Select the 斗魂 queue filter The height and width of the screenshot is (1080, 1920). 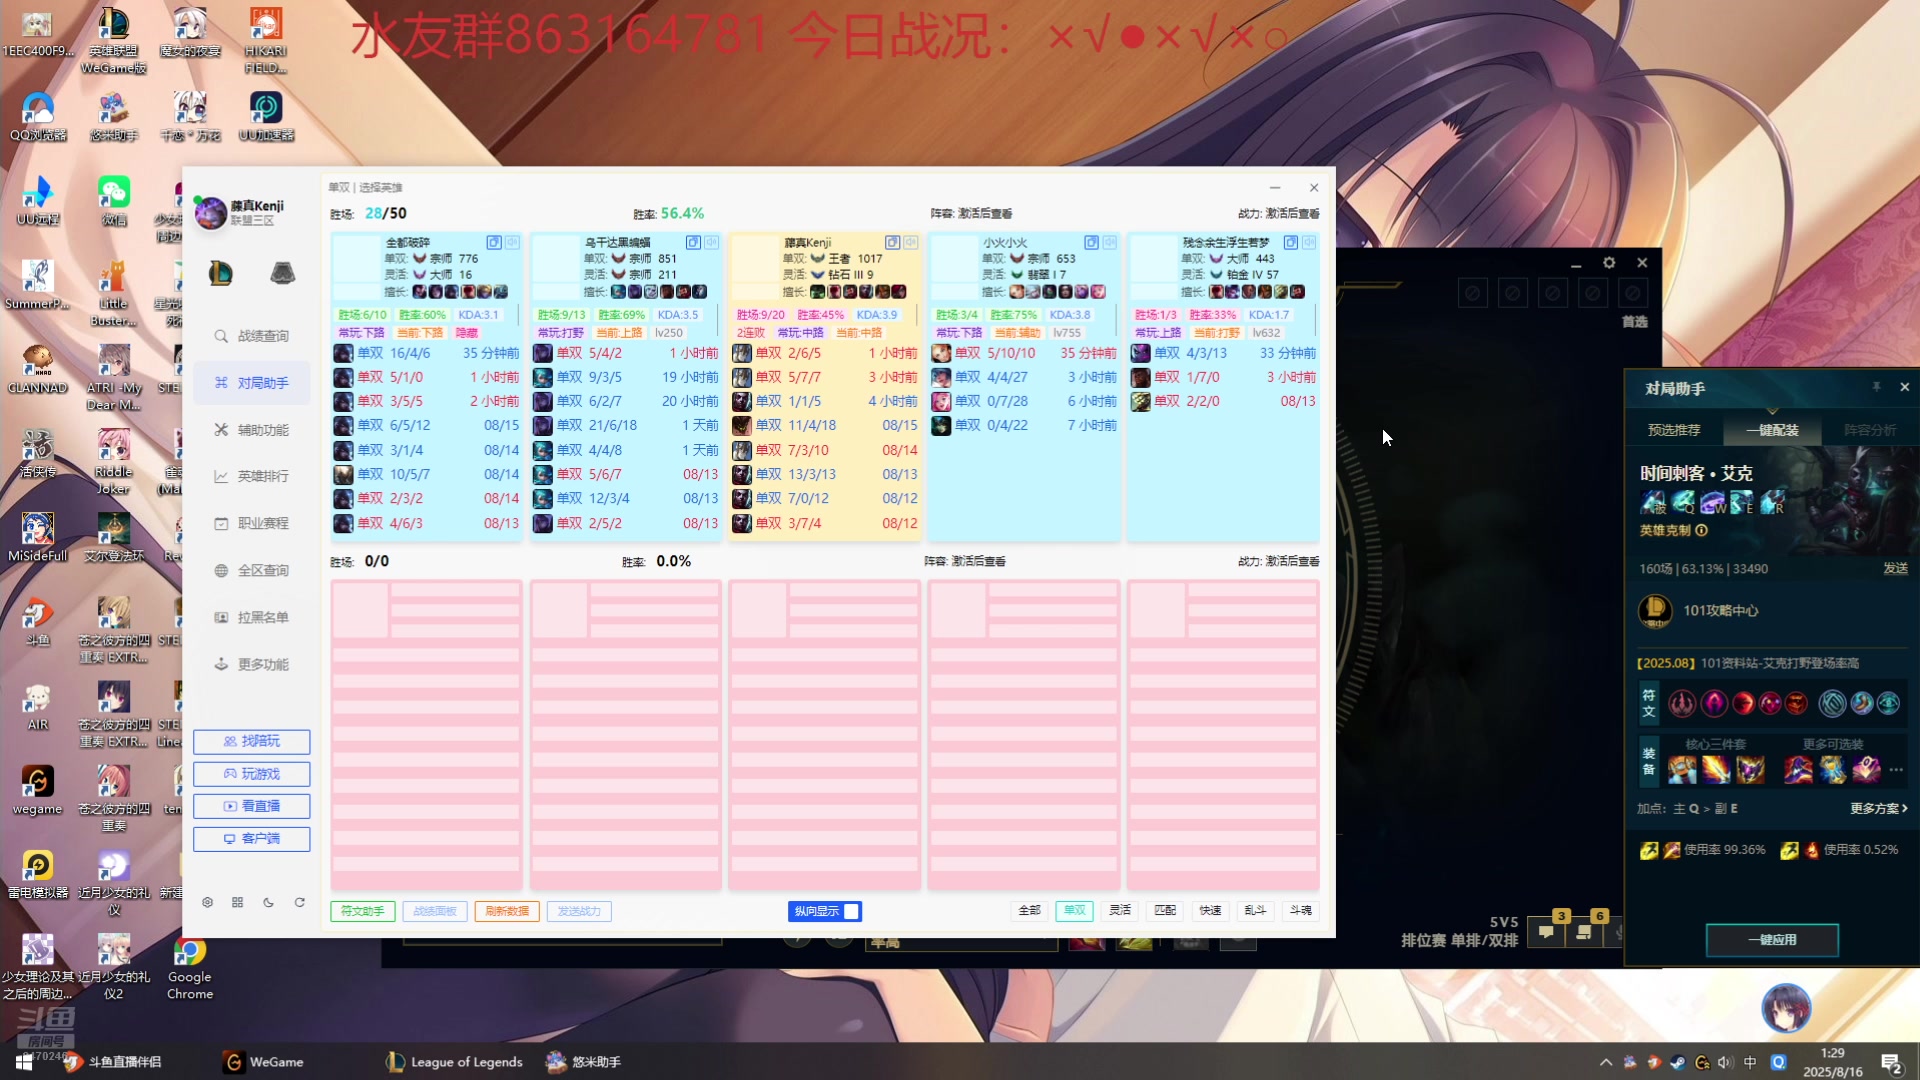pyautogui.click(x=1301, y=911)
